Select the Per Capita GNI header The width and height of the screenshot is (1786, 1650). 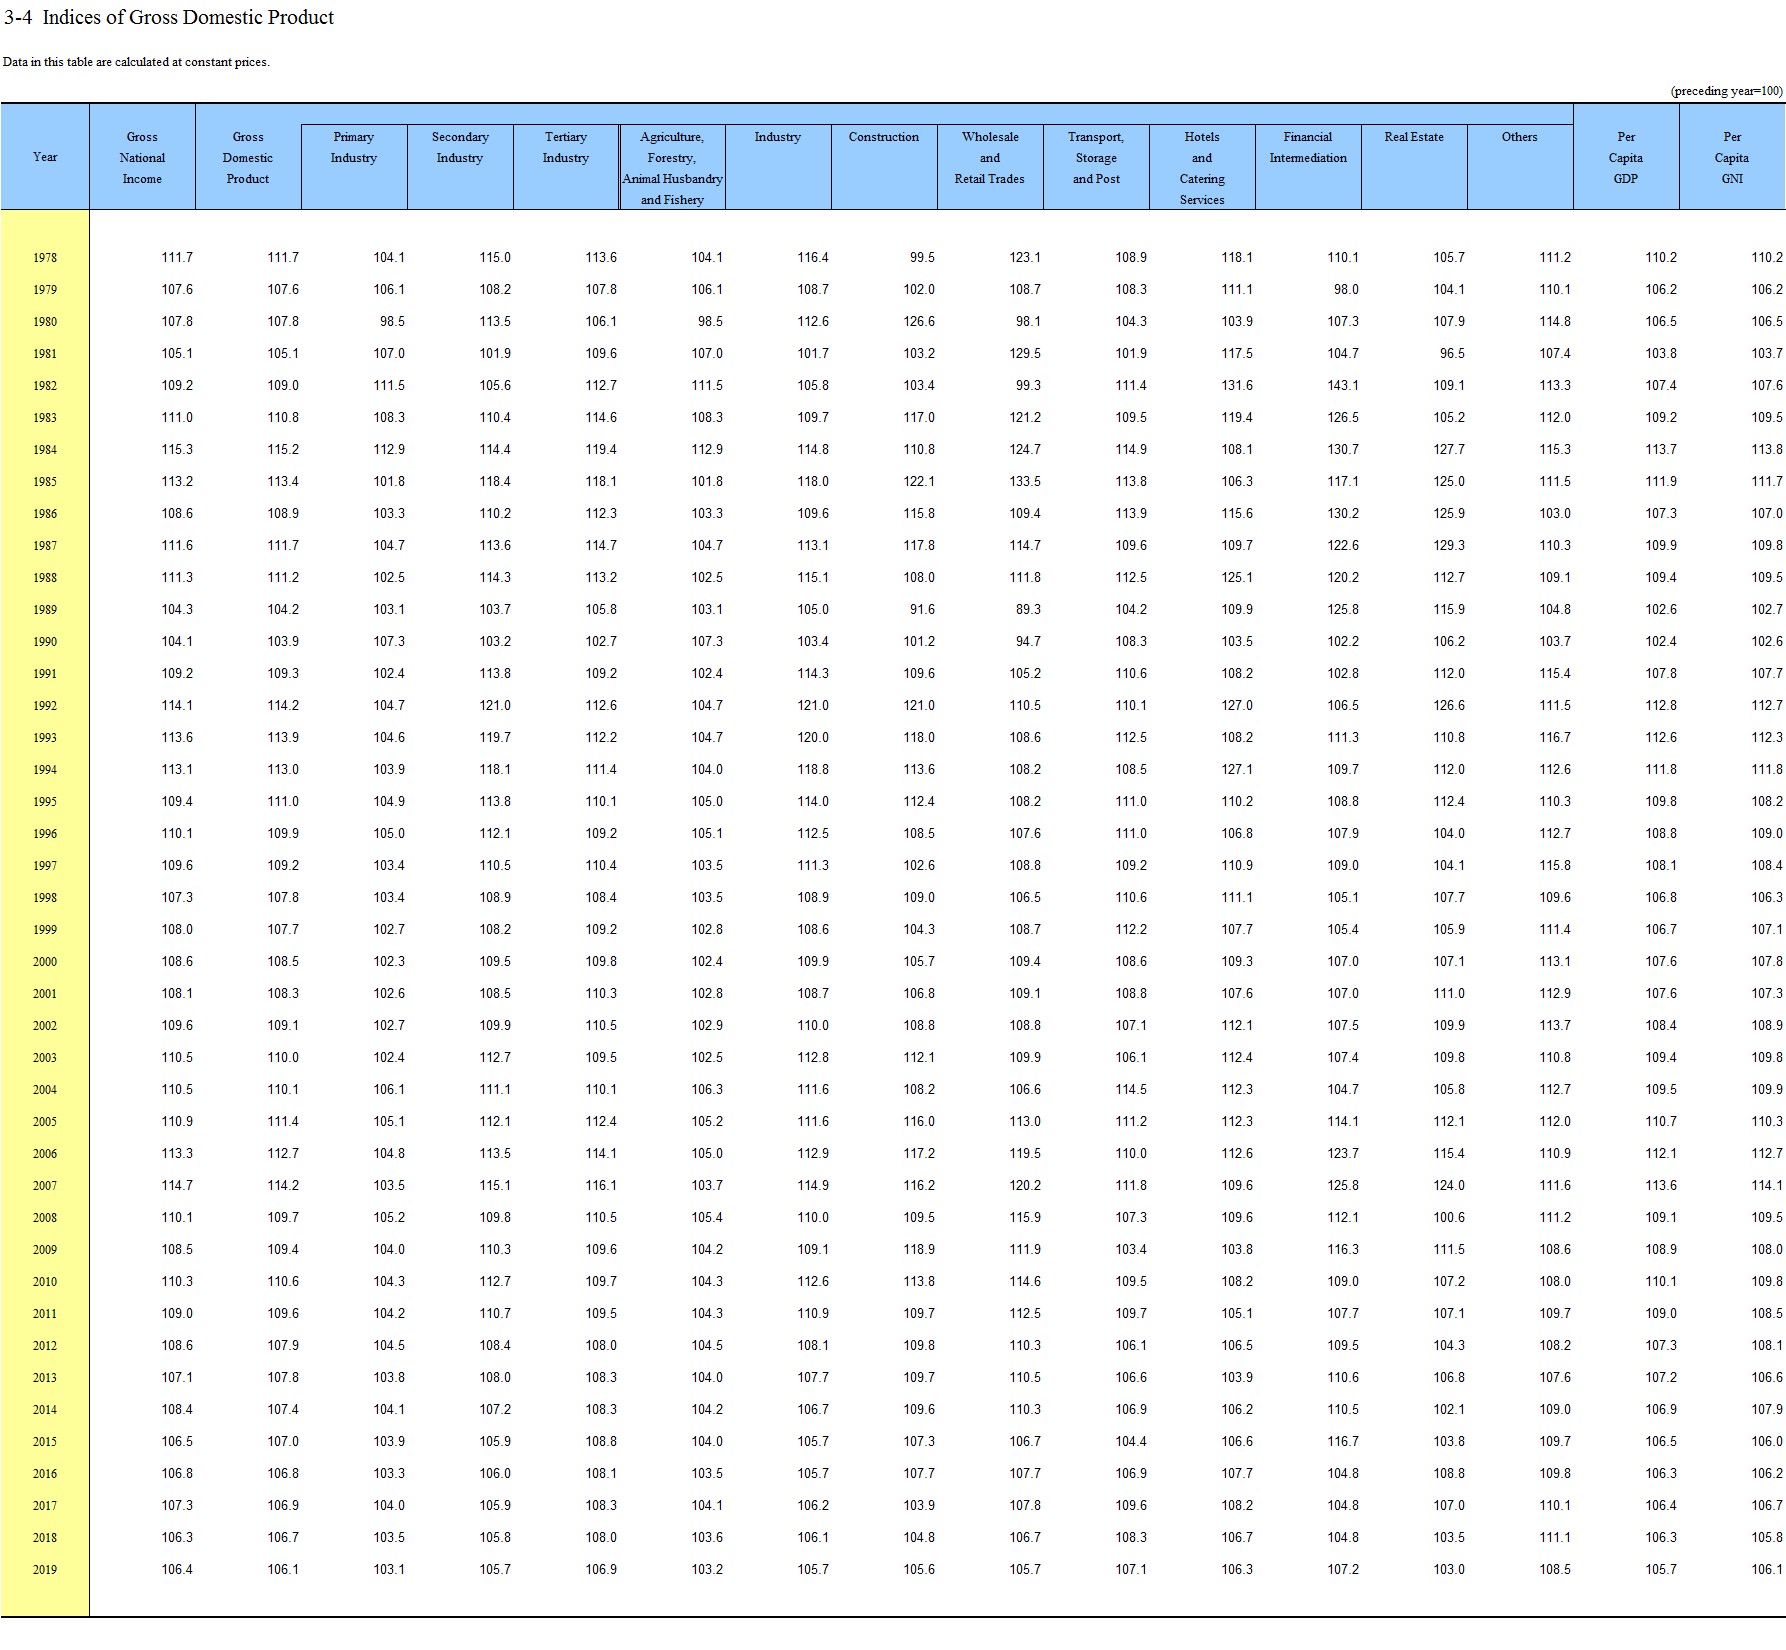click(x=1732, y=158)
